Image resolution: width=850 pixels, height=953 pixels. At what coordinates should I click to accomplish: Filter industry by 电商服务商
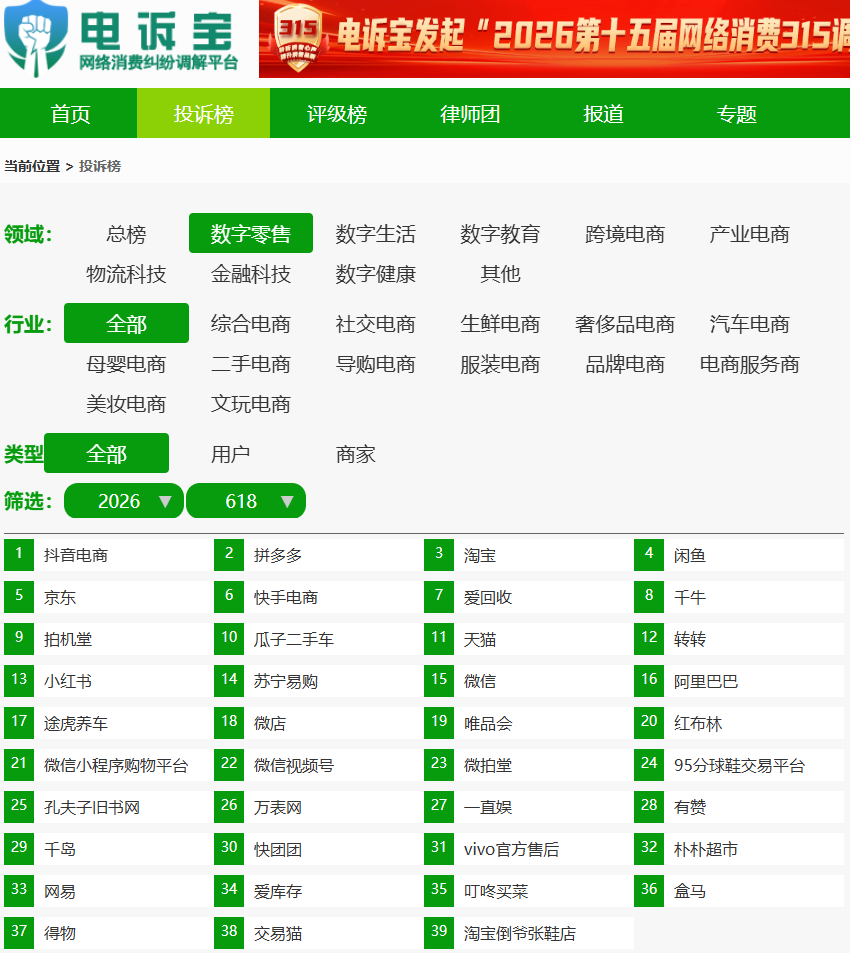(749, 363)
